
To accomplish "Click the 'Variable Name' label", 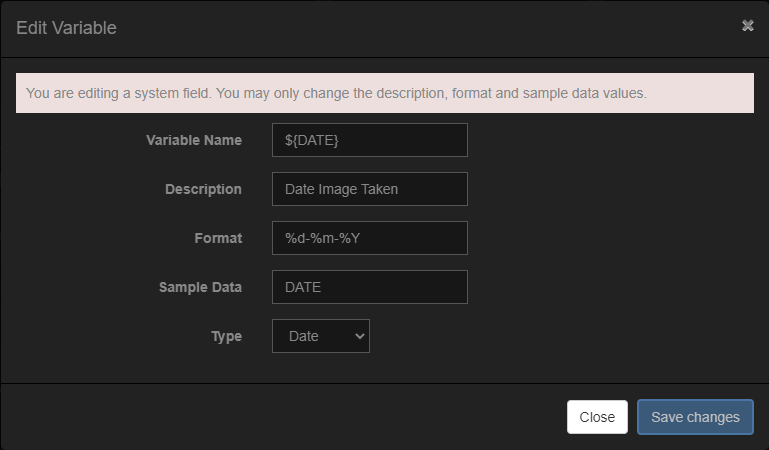I will (x=194, y=140).
